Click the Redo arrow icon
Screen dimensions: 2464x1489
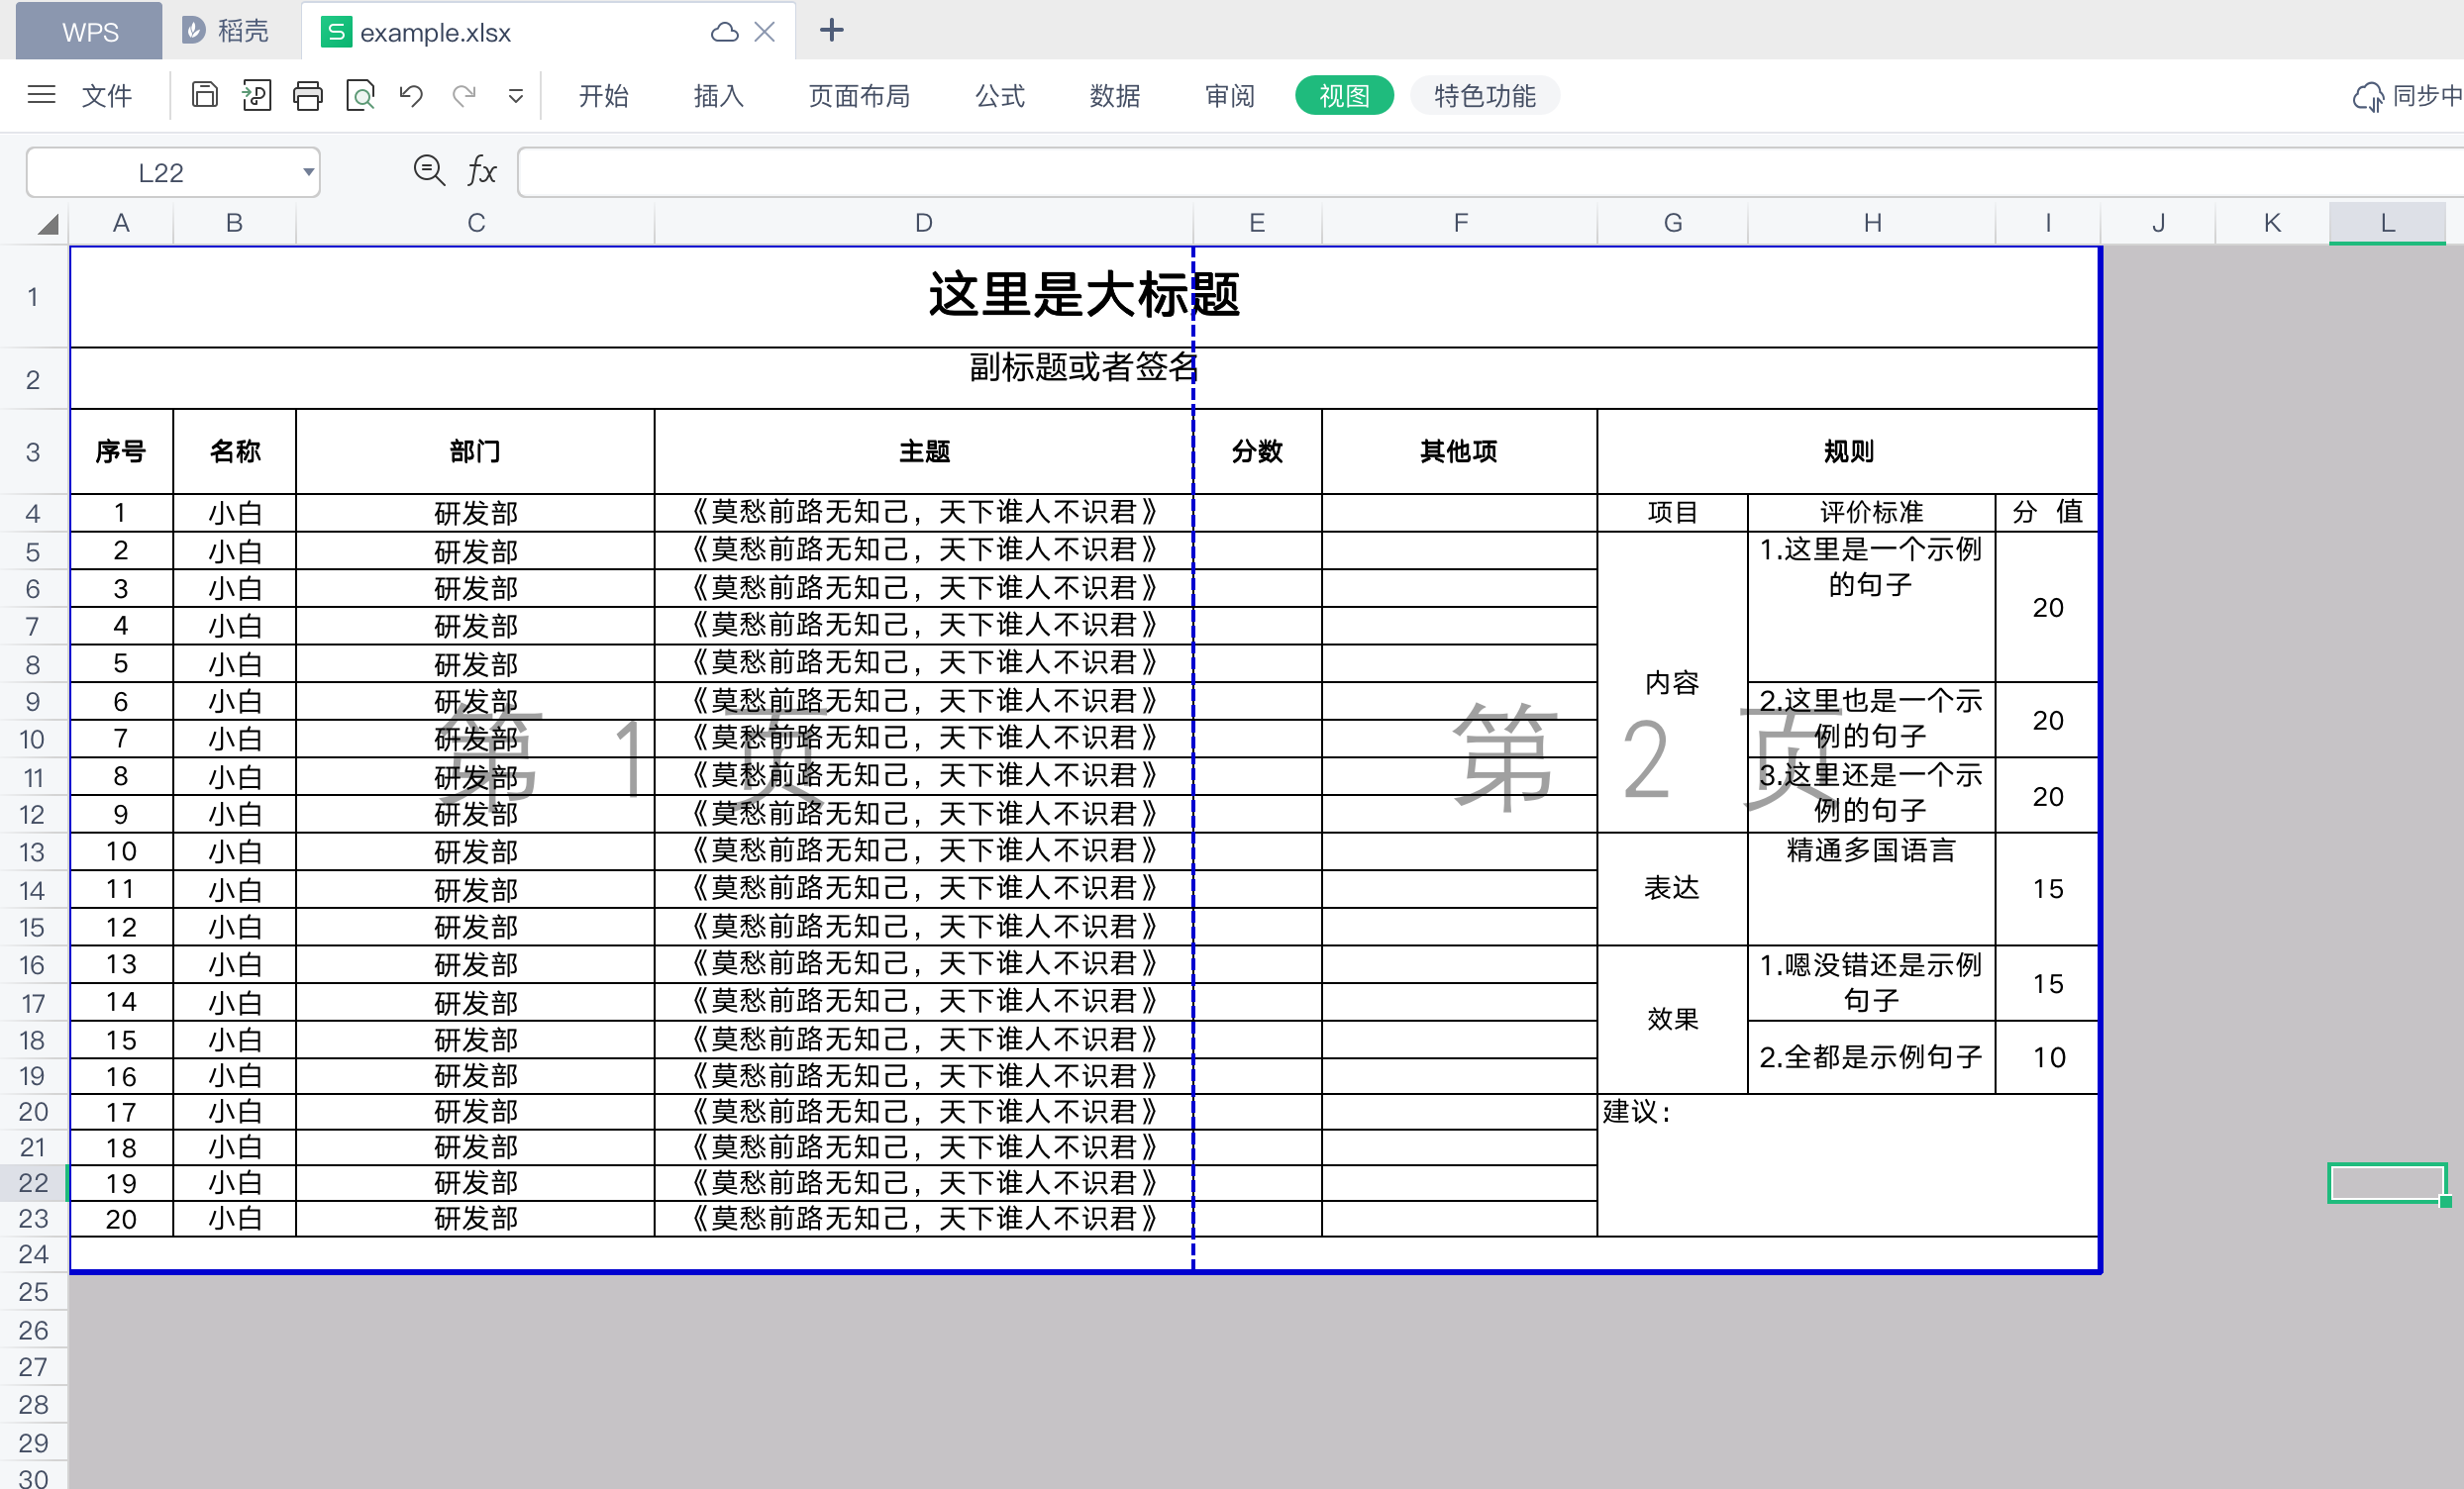click(x=464, y=96)
